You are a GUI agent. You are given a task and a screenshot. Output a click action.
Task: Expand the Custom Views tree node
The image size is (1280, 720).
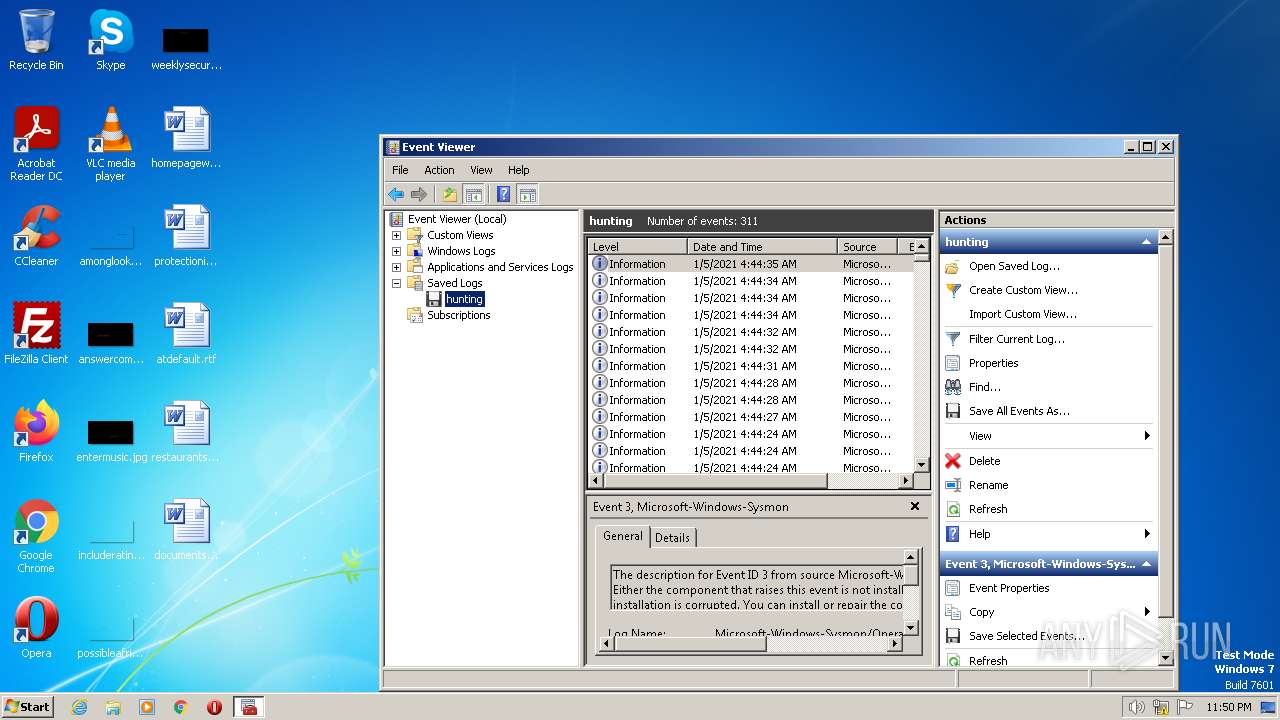(x=396, y=235)
